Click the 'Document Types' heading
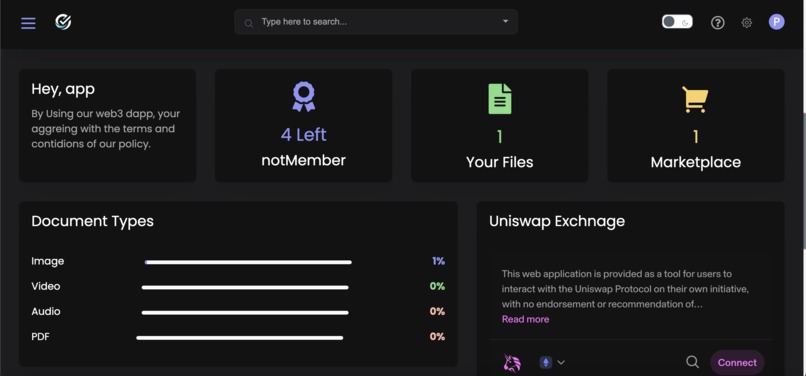The width and height of the screenshot is (806, 376). click(x=93, y=221)
